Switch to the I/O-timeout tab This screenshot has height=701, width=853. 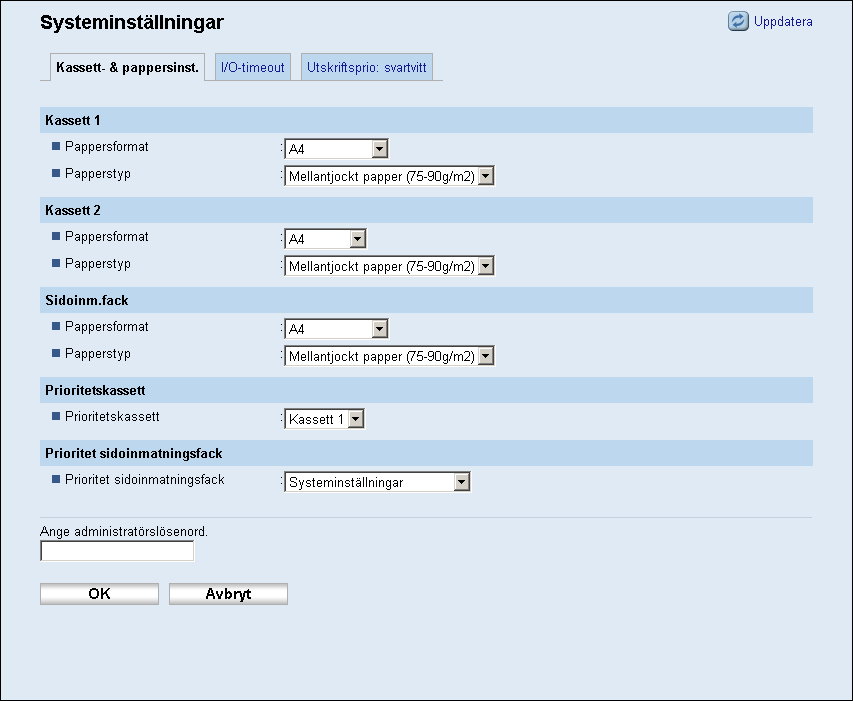252,67
